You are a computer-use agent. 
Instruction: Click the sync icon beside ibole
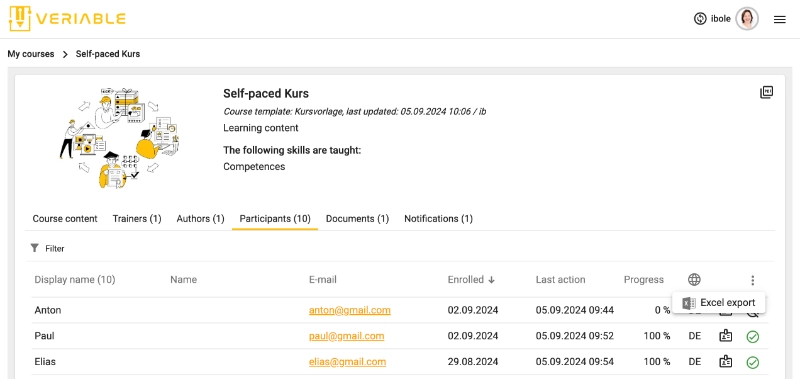(700, 19)
